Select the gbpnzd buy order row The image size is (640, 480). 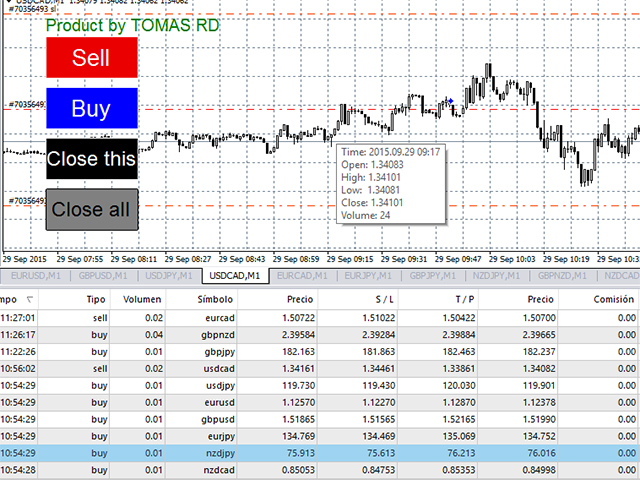(320, 335)
